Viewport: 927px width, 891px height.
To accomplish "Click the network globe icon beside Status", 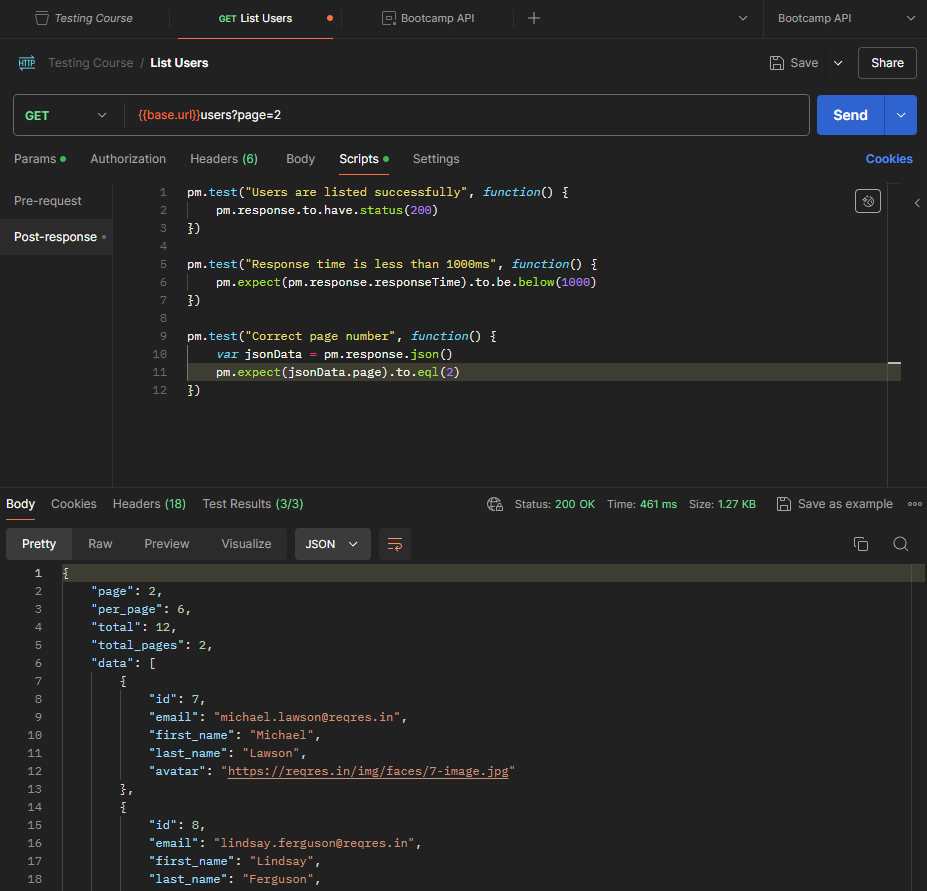I will point(494,504).
